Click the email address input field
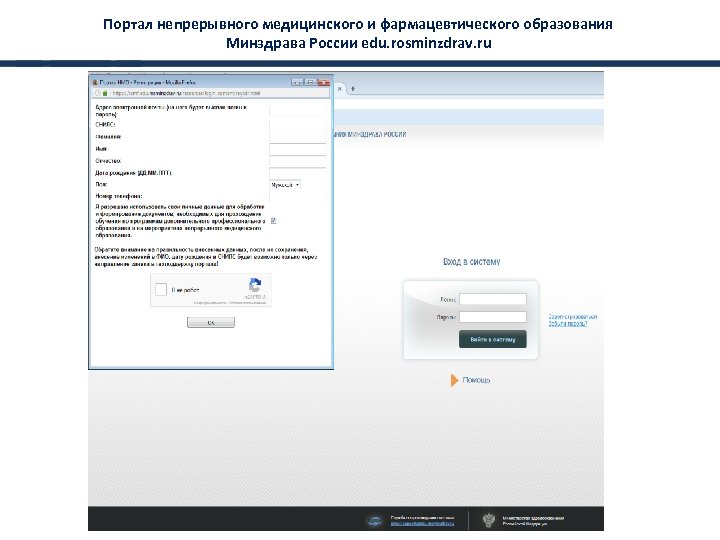This screenshot has height=540, width=720. pos(298,111)
